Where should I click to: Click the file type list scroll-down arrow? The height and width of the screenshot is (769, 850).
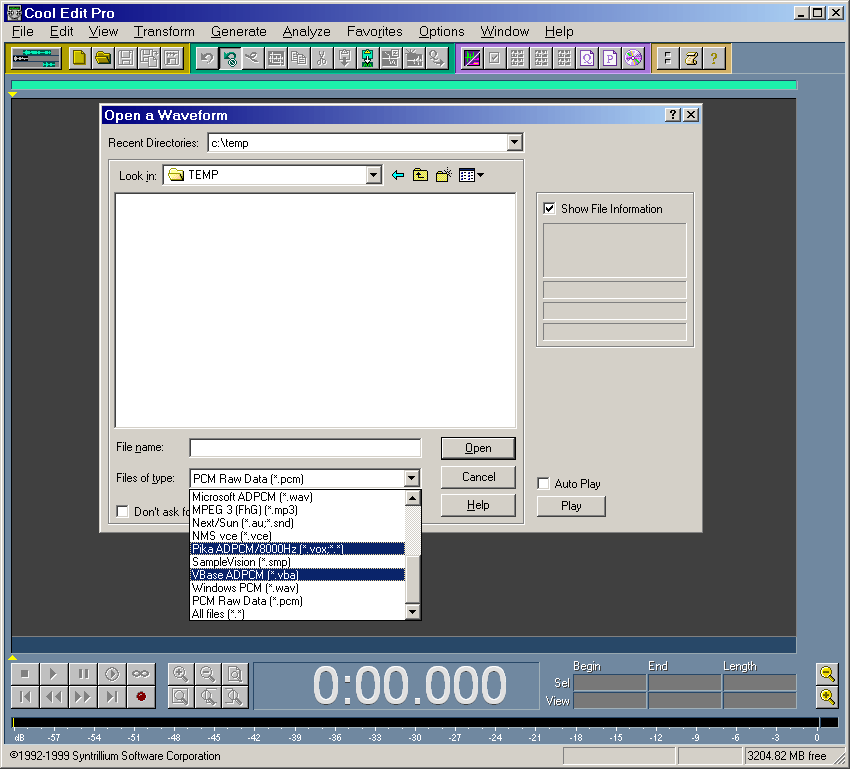tap(413, 612)
